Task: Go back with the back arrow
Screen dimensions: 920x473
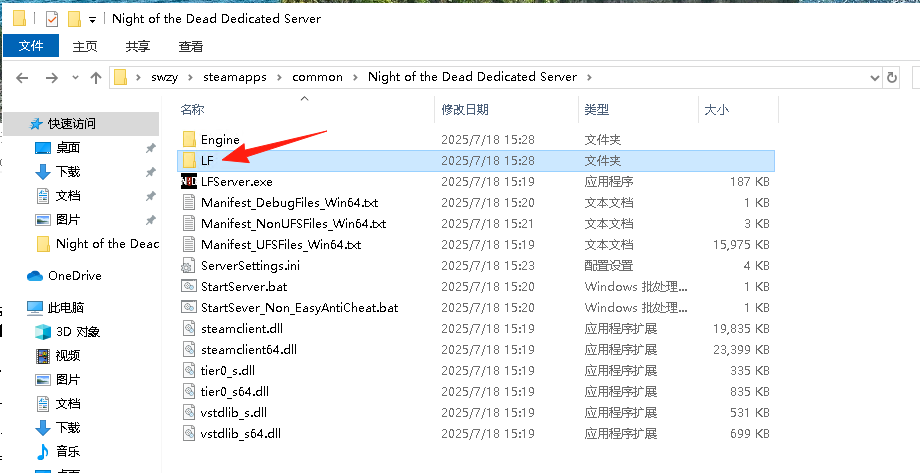Action: tap(22, 77)
